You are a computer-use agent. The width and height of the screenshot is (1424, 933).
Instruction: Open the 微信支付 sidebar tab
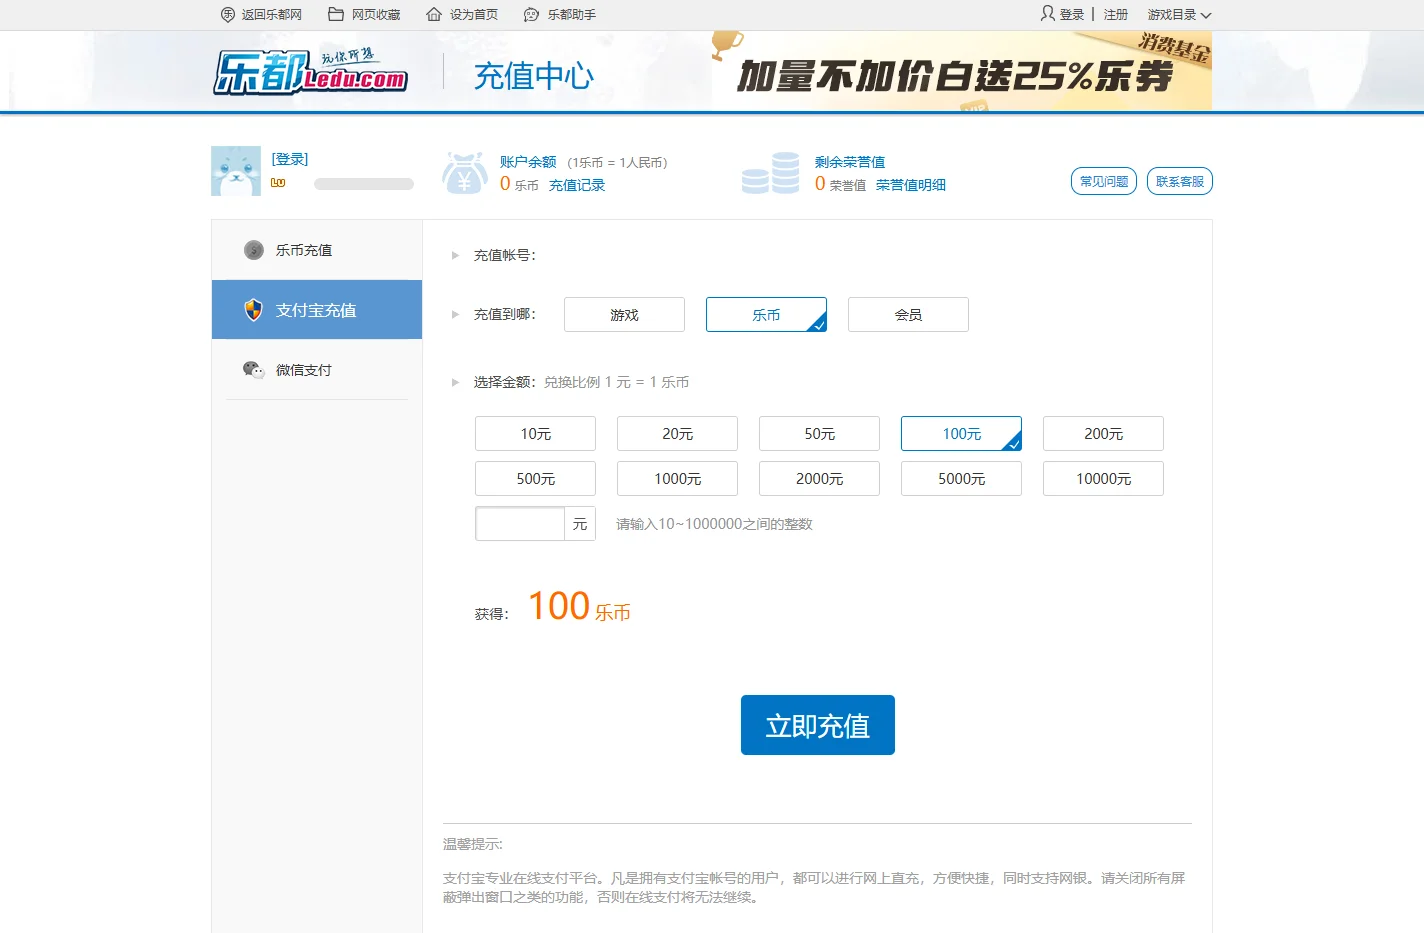pos(317,370)
